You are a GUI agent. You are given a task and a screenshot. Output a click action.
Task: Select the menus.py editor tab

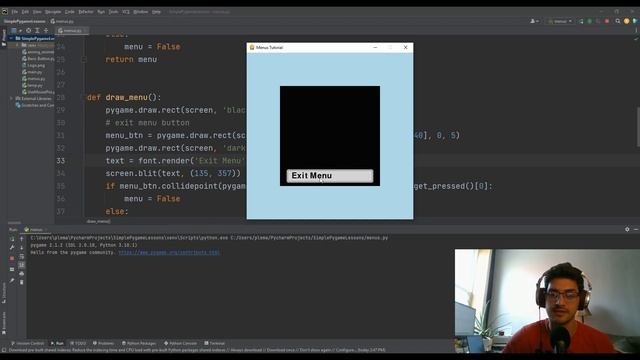click(x=72, y=31)
